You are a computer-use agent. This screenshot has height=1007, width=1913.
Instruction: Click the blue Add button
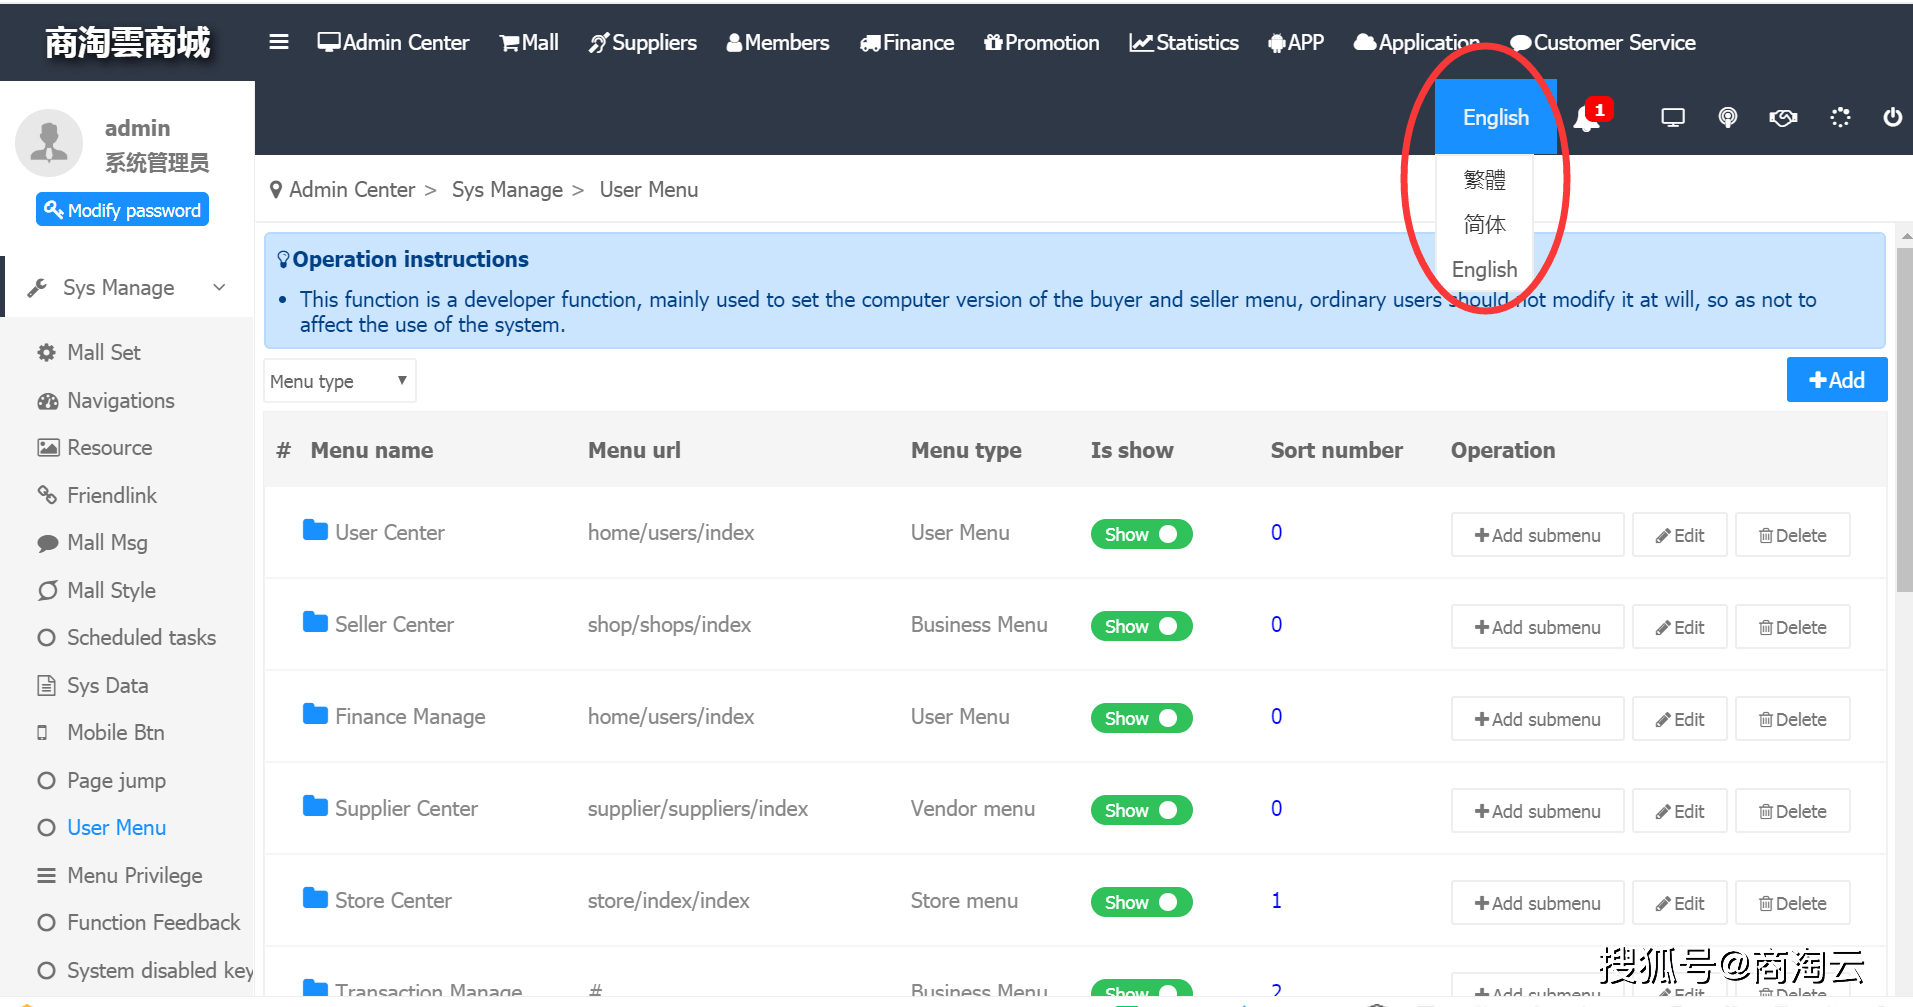[1837, 380]
